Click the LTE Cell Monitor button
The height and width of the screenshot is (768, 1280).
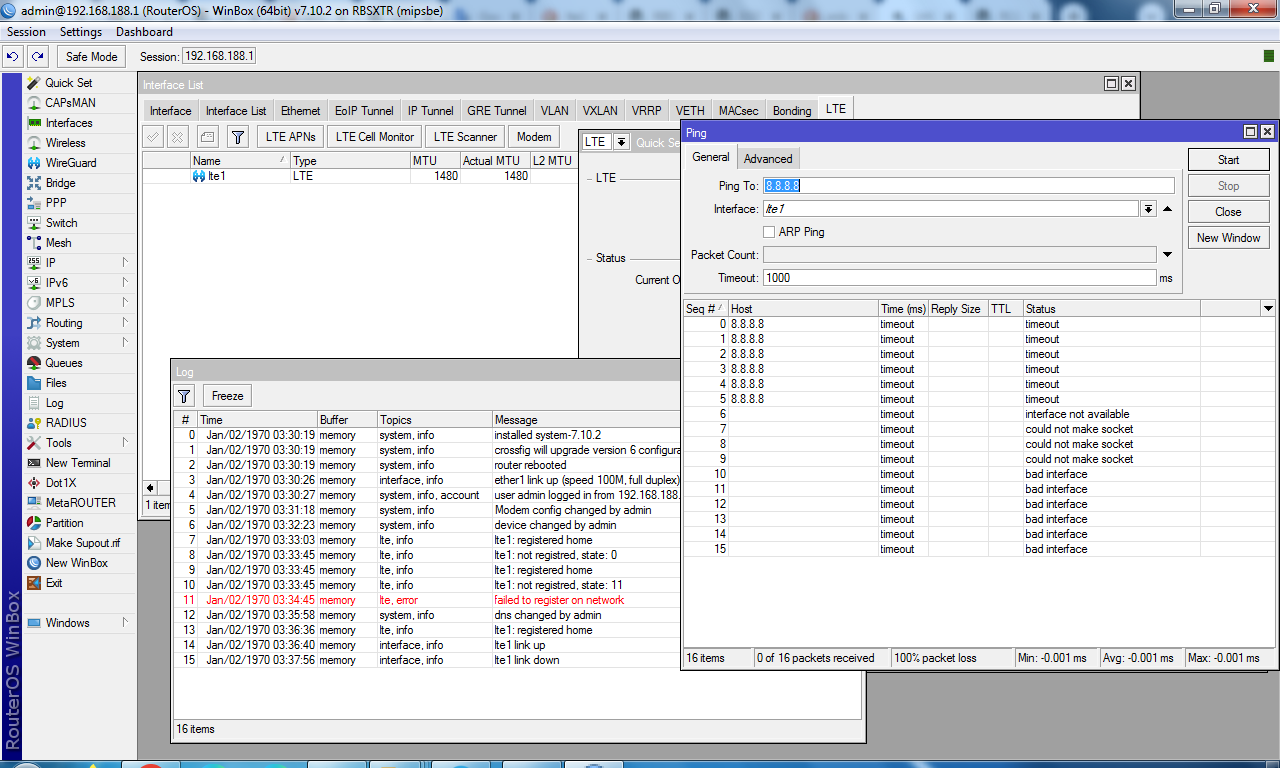tap(375, 137)
